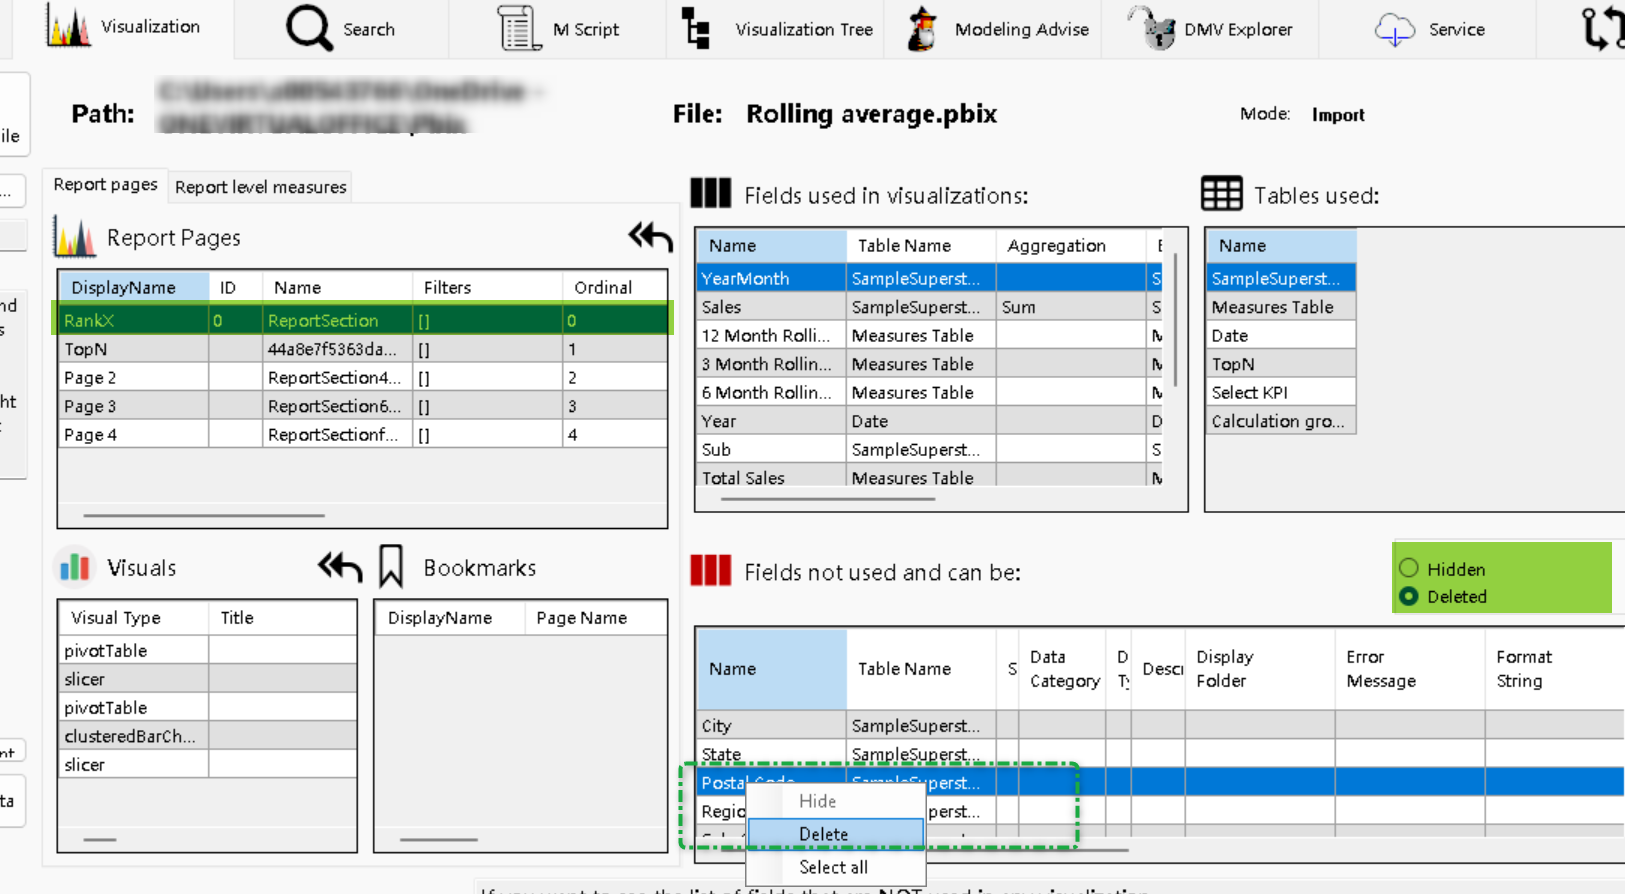Click back arrows beside Report Pages
Image resolution: width=1625 pixels, height=894 pixels.
pyautogui.click(x=650, y=237)
